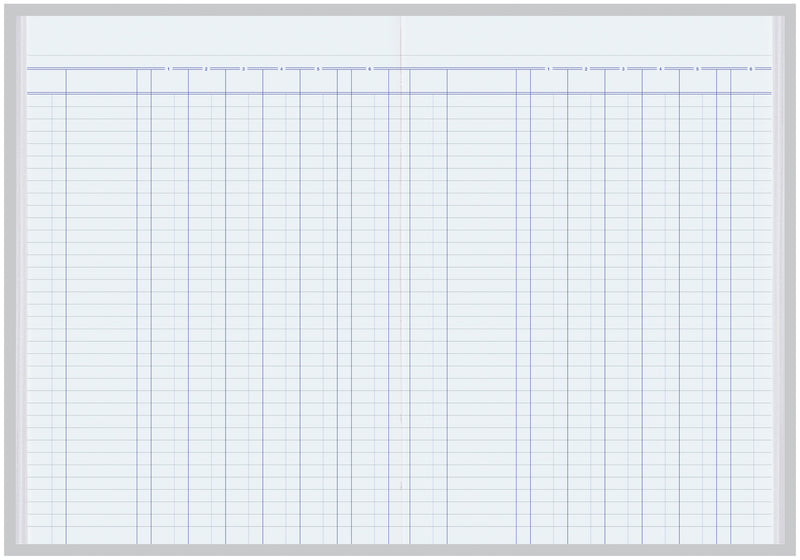Click column number 6 on the left page

[369, 69]
